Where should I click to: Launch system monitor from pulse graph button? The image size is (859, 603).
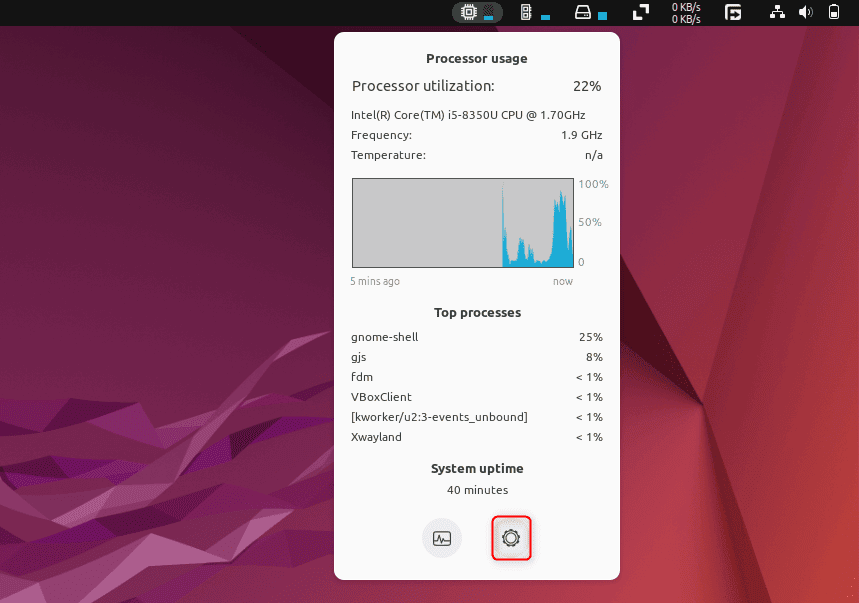pos(442,538)
